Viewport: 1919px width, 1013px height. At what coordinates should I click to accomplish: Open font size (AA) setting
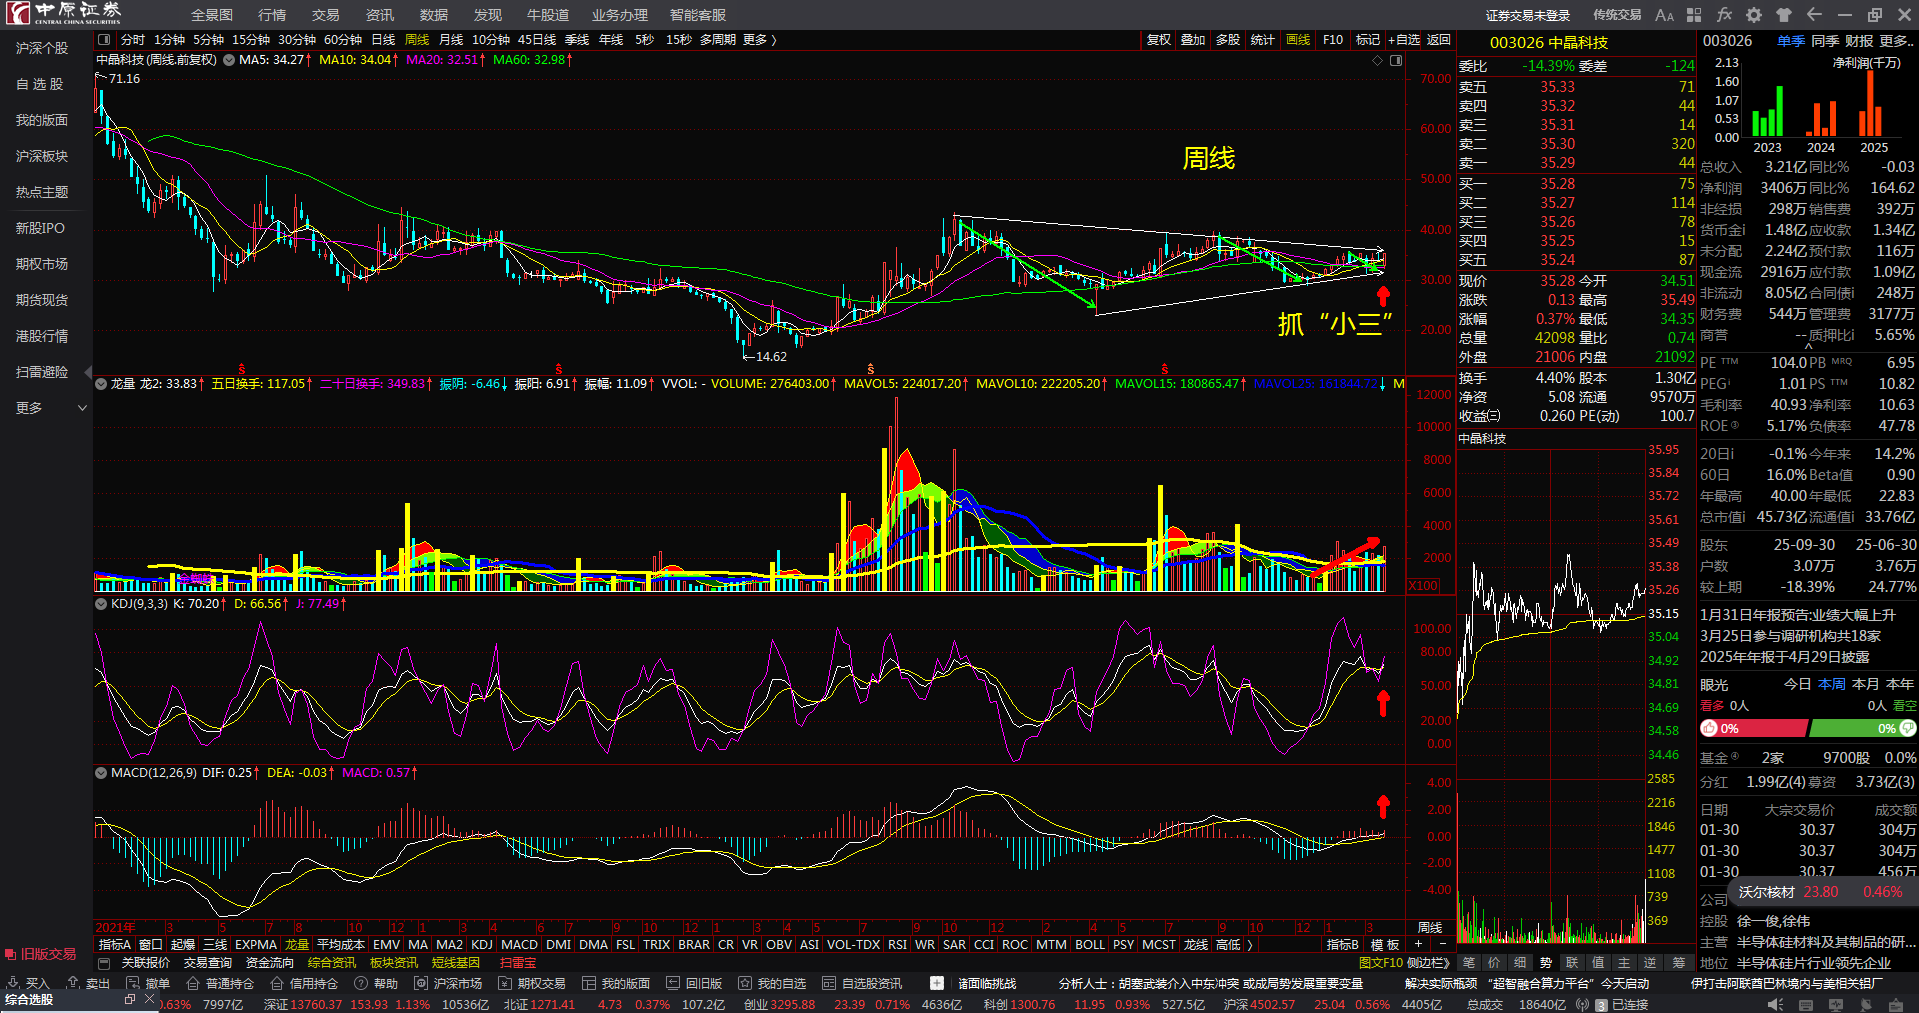pos(1664,15)
